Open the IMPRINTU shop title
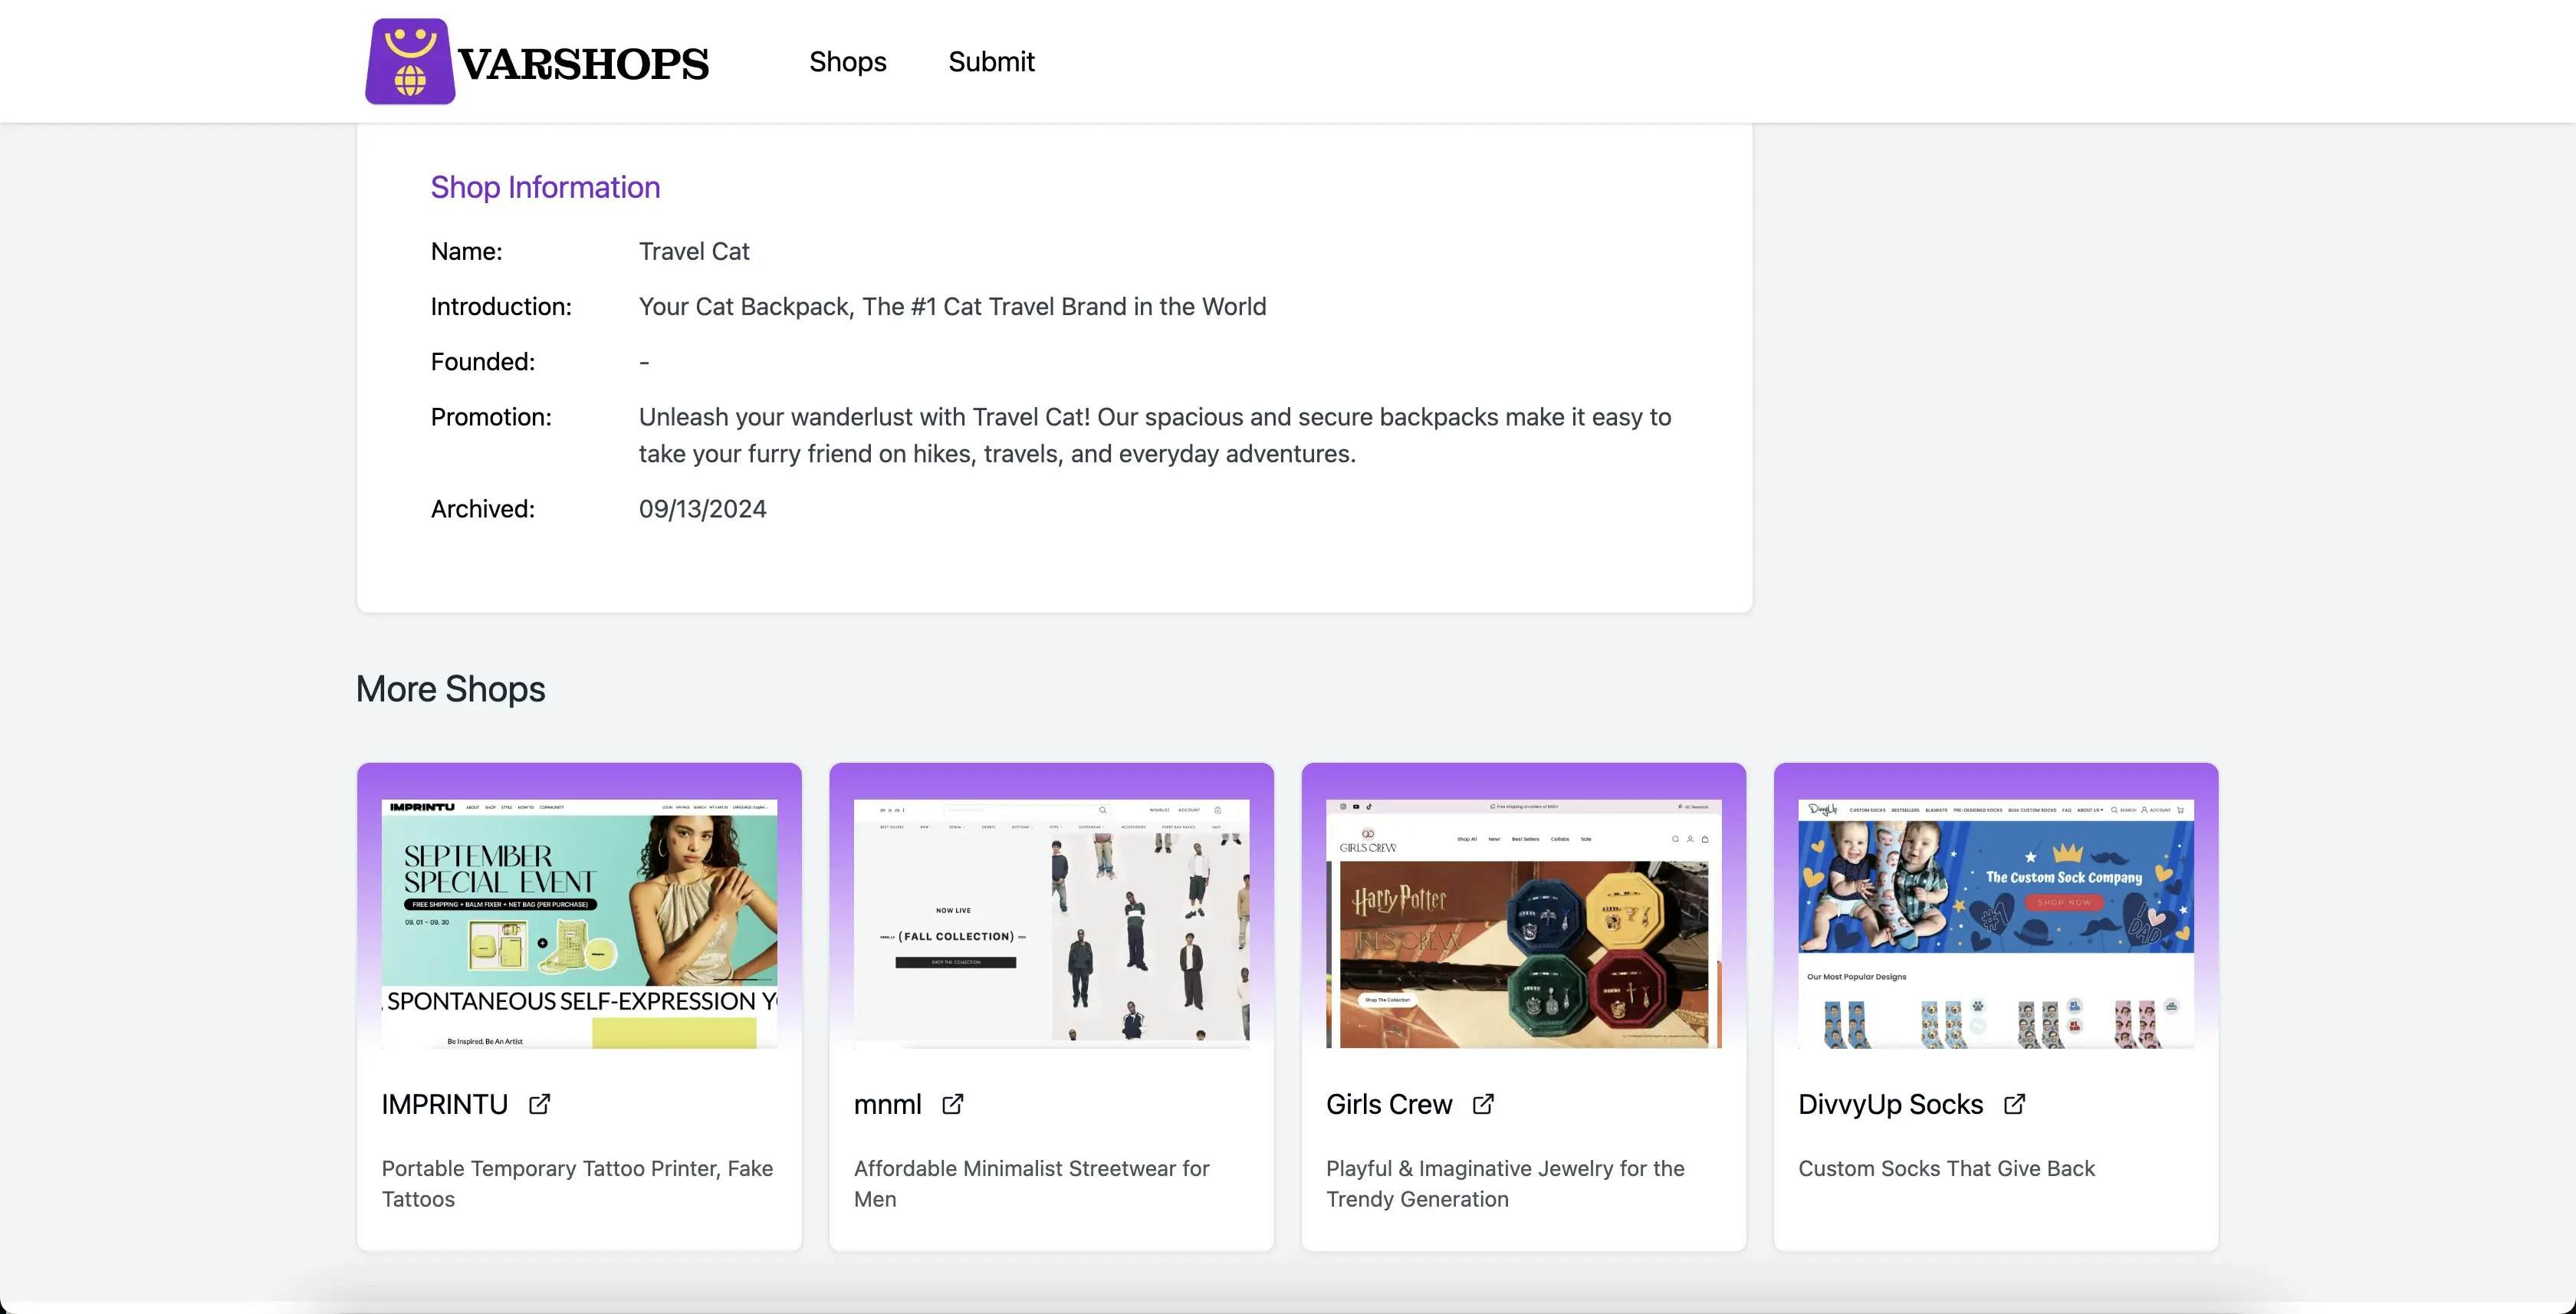This screenshot has width=2576, height=1314. click(445, 1104)
